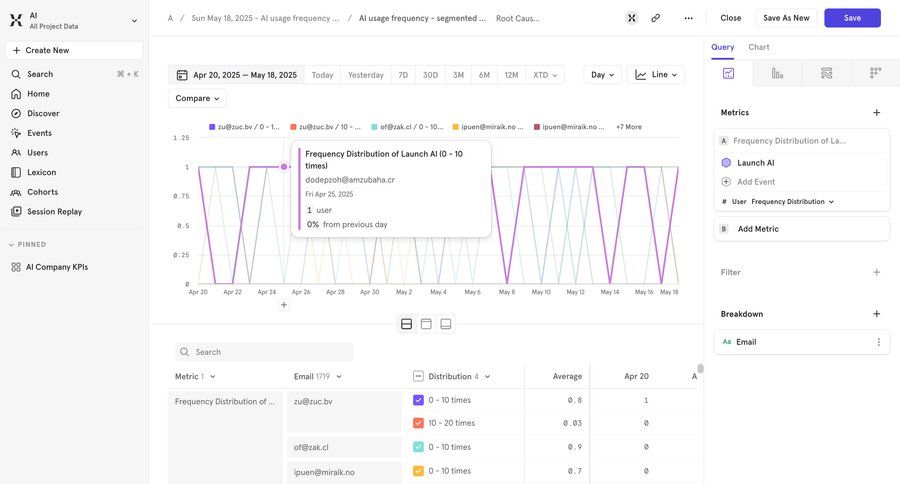Click of@zak.cl legend color swatch
900x484 pixels.
[374, 127]
